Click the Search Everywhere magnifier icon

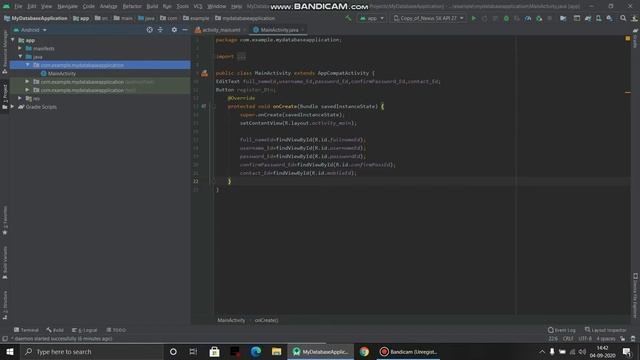tap(623, 18)
